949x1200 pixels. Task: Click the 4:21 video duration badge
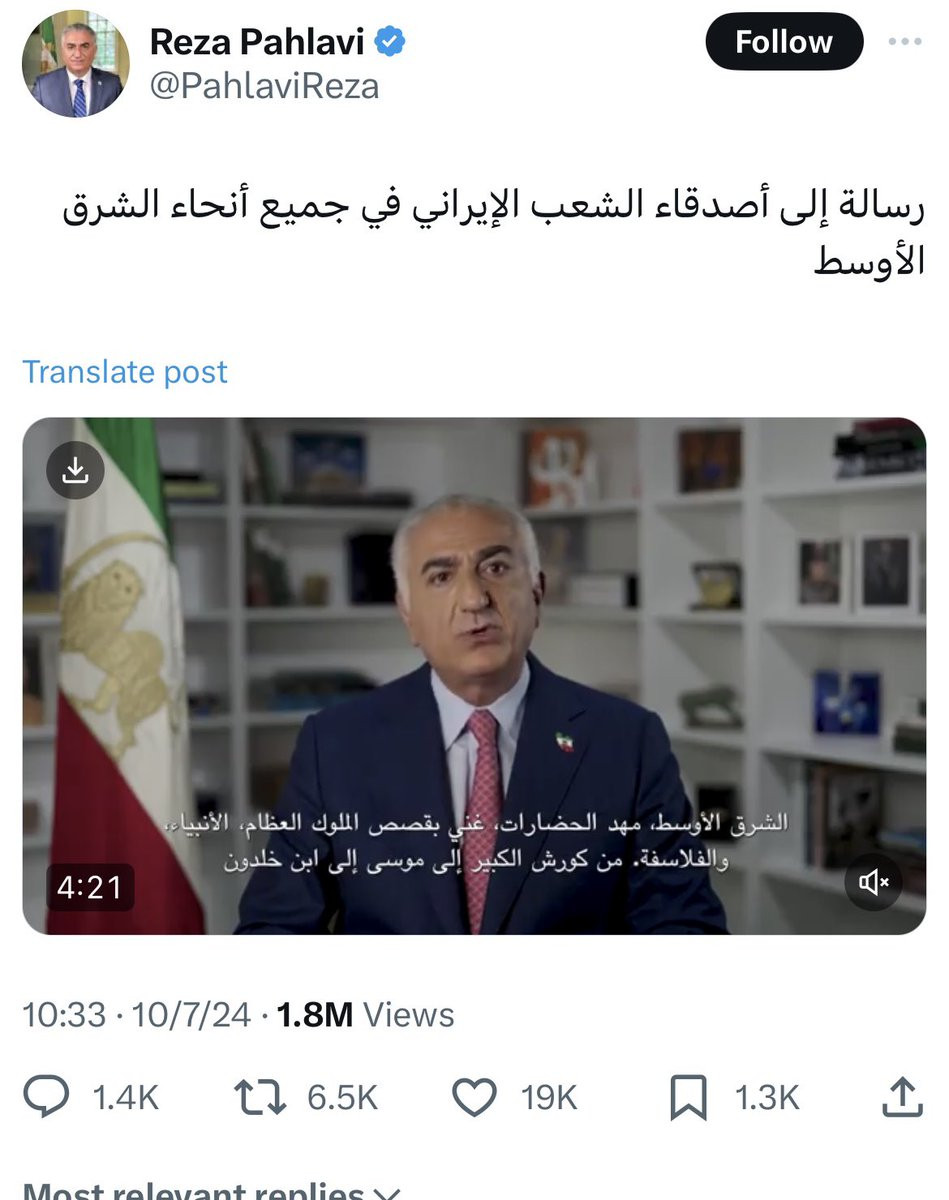pos(90,887)
